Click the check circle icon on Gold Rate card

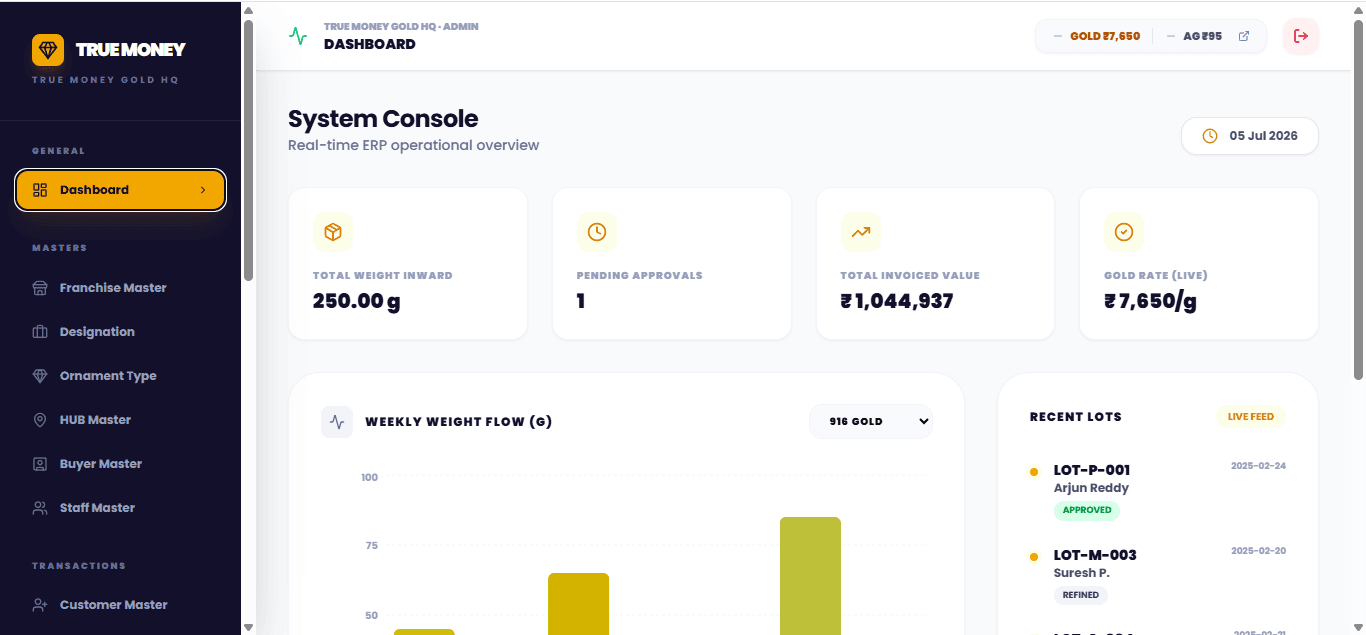pyautogui.click(x=1124, y=232)
